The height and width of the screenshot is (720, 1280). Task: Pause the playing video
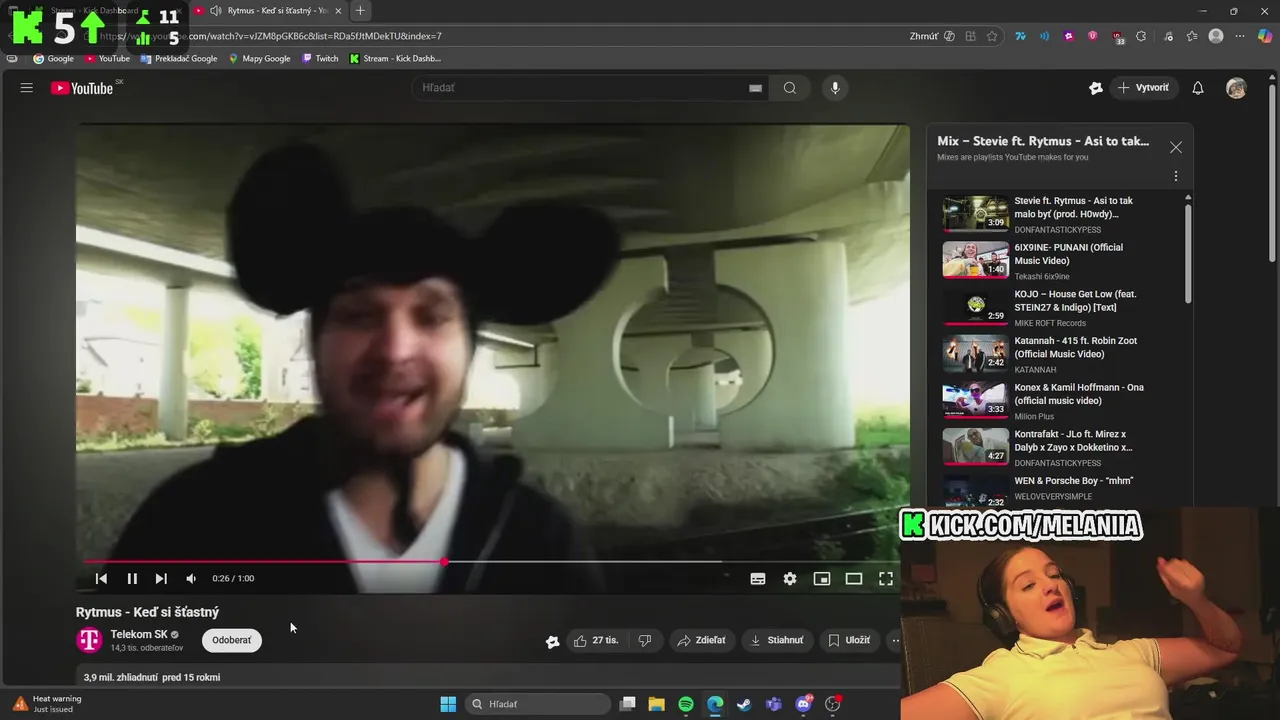pyautogui.click(x=132, y=578)
